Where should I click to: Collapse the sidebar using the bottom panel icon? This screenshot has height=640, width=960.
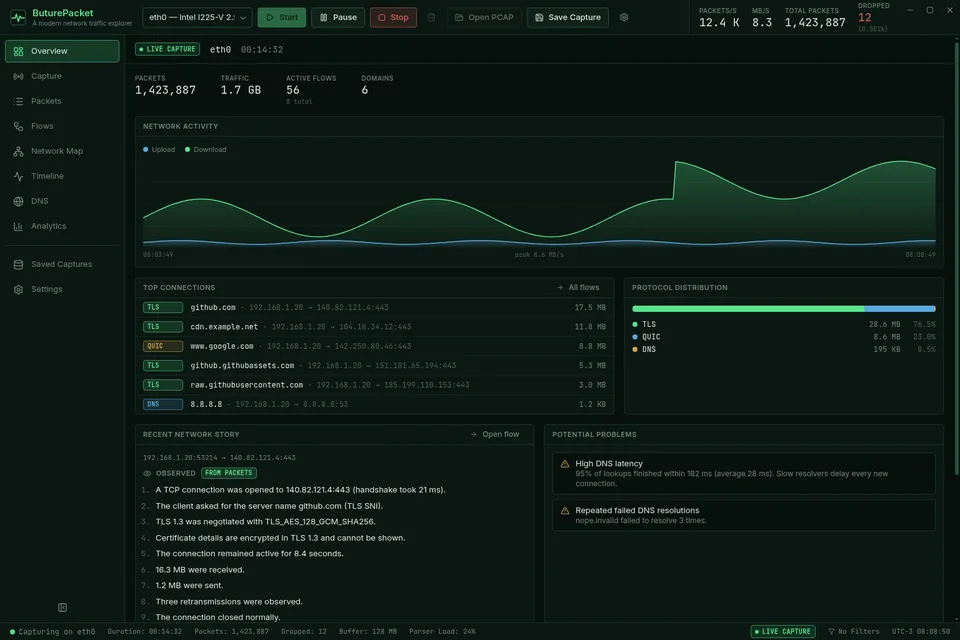(x=62, y=608)
